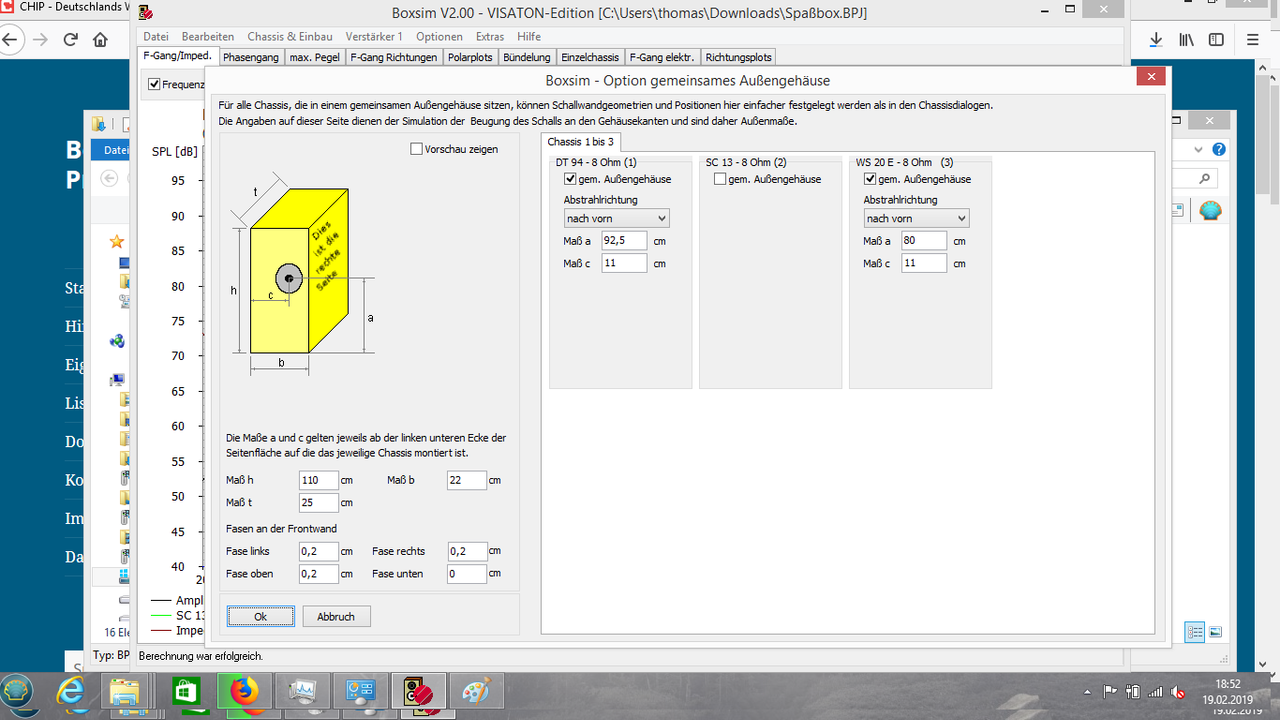The width and height of the screenshot is (1280, 720).
Task: Switch to the Richtungsplots tab
Action: (738, 57)
